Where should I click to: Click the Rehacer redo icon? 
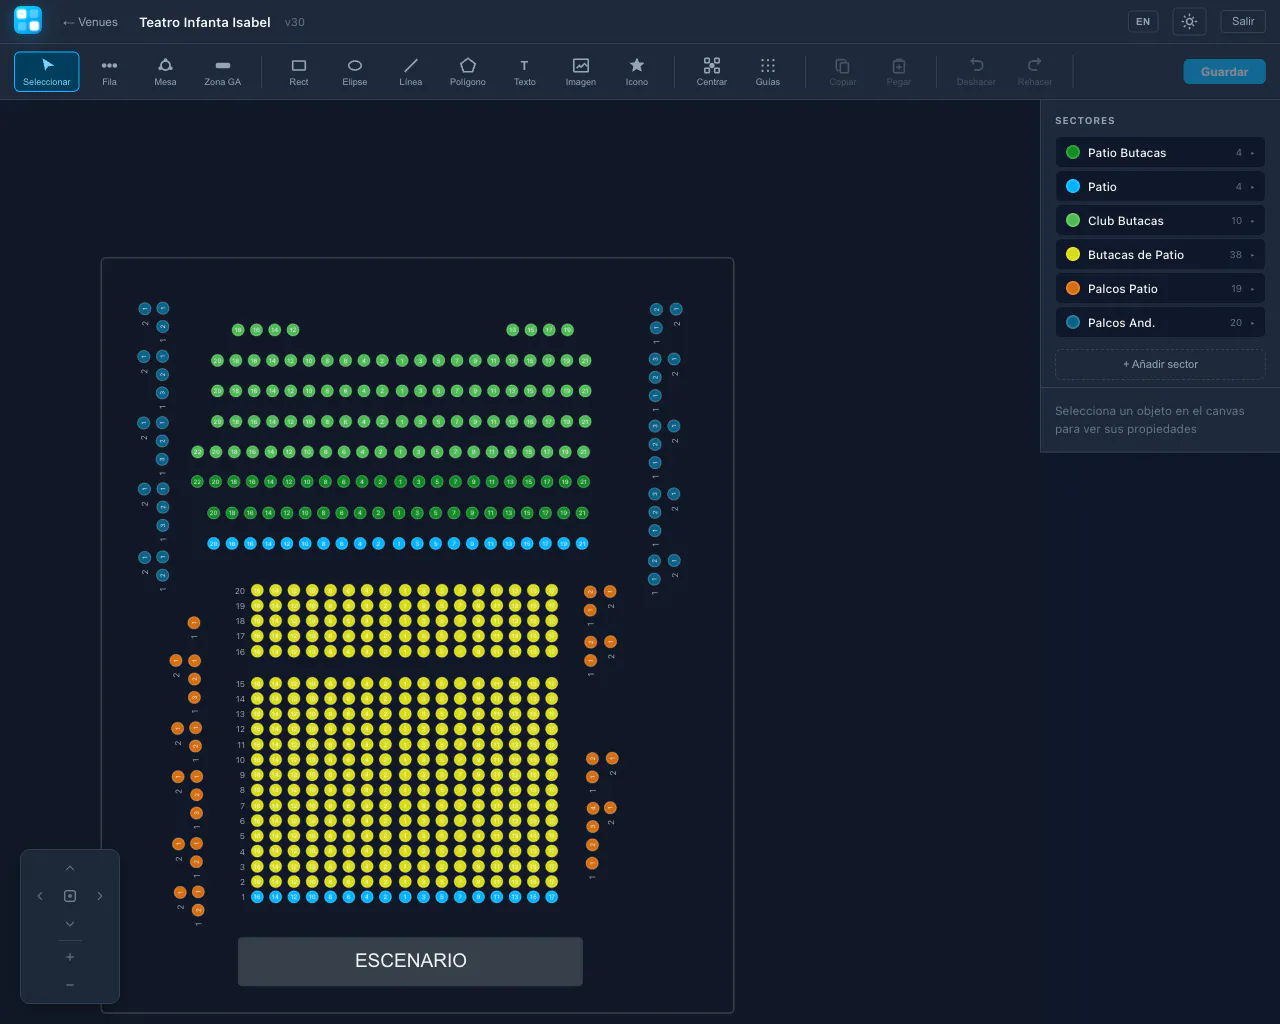coord(1035,72)
